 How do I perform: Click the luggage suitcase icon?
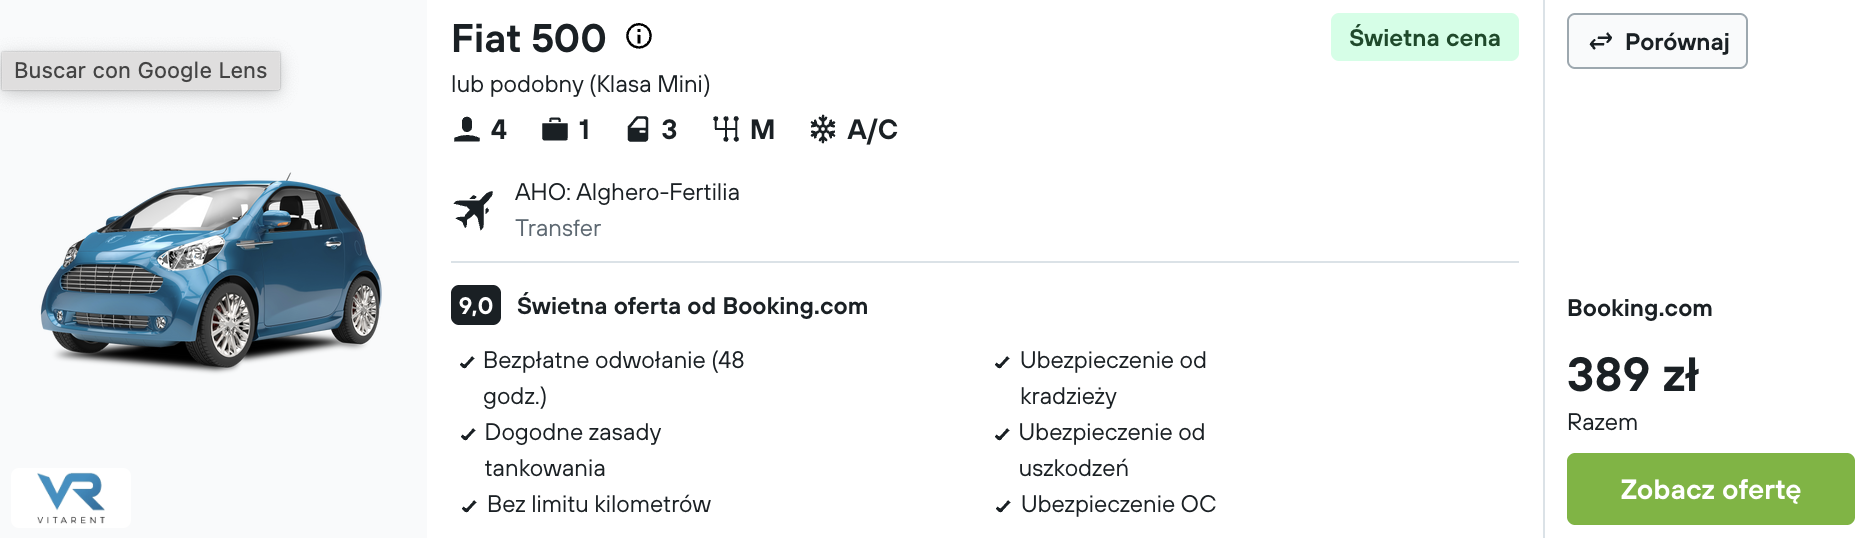(555, 129)
